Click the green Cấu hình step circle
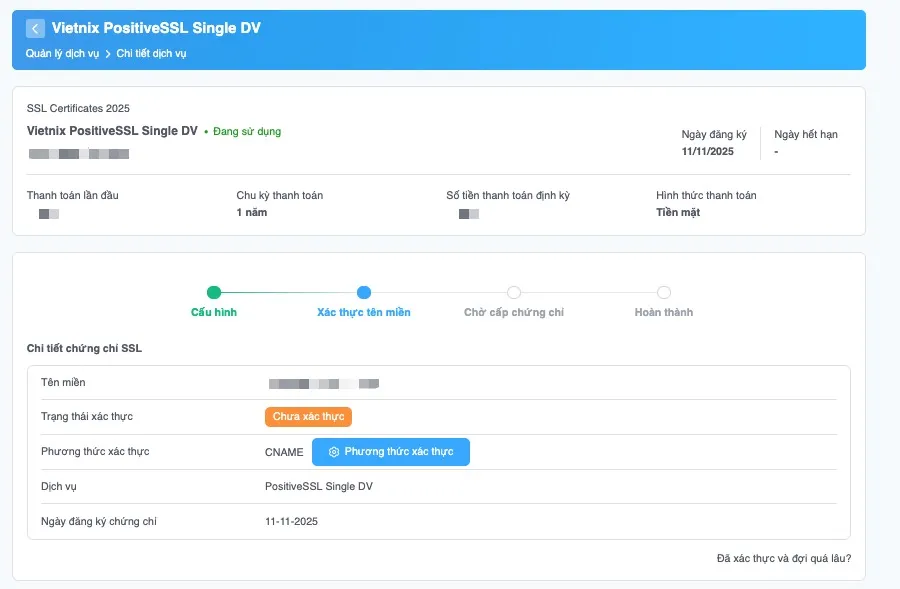Viewport: 900px width, 589px height. [x=214, y=293]
